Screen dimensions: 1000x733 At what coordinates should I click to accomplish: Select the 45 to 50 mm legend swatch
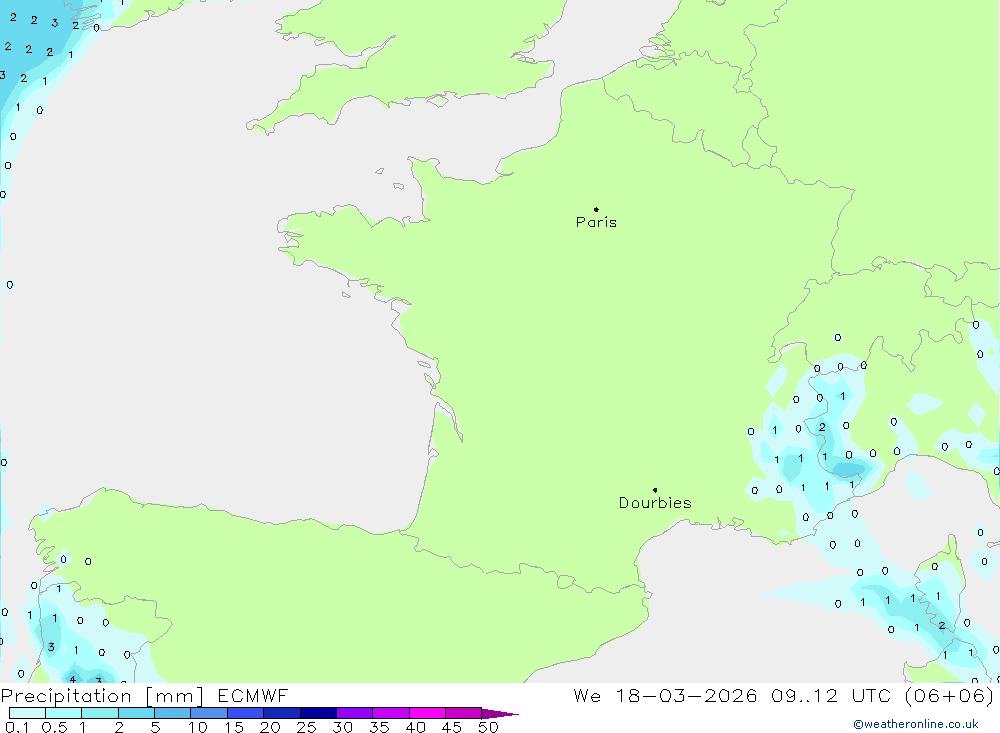click(x=464, y=713)
